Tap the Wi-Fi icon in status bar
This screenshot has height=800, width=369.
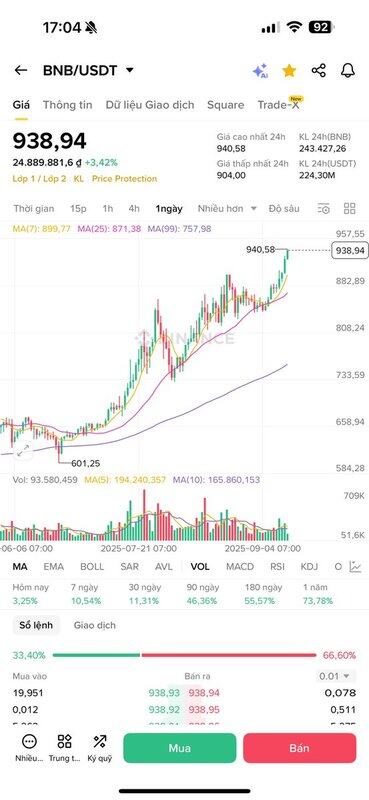(x=293, y=28)
